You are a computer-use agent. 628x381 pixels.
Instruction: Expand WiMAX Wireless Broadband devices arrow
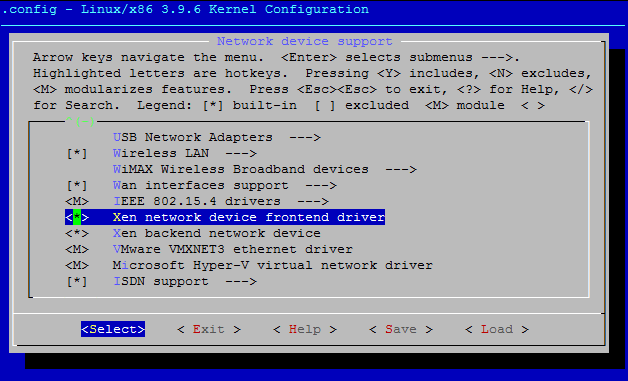tap(401, 169)
